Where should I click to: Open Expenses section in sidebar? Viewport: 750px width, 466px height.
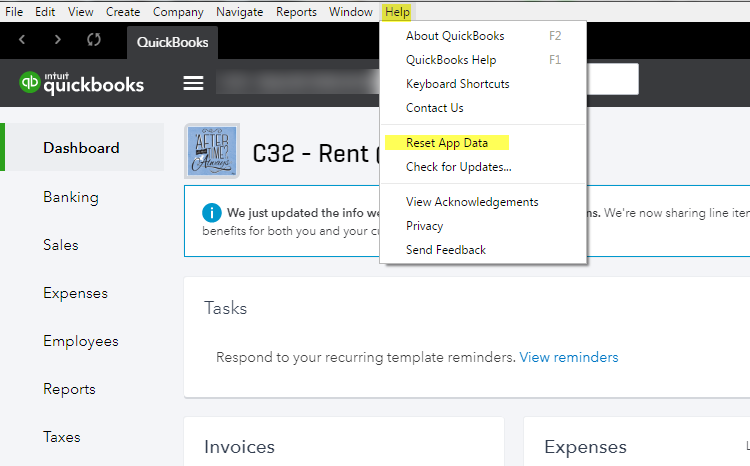pos(75,293)
